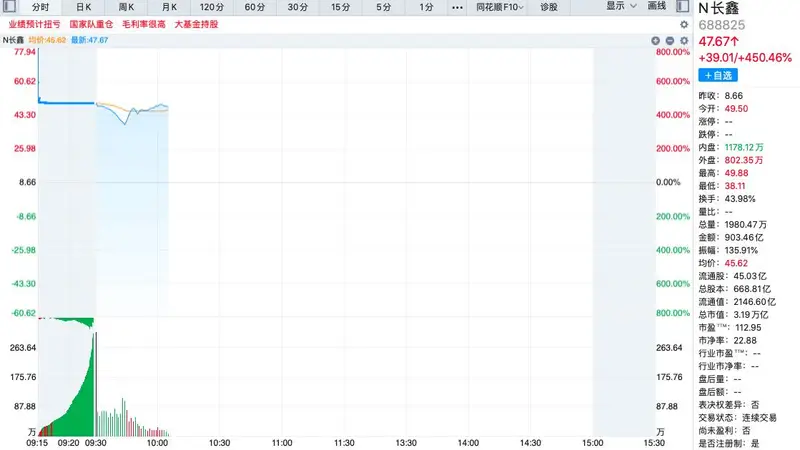
Task: Switch to 日K daily chart tab
Action: [84, 7]
